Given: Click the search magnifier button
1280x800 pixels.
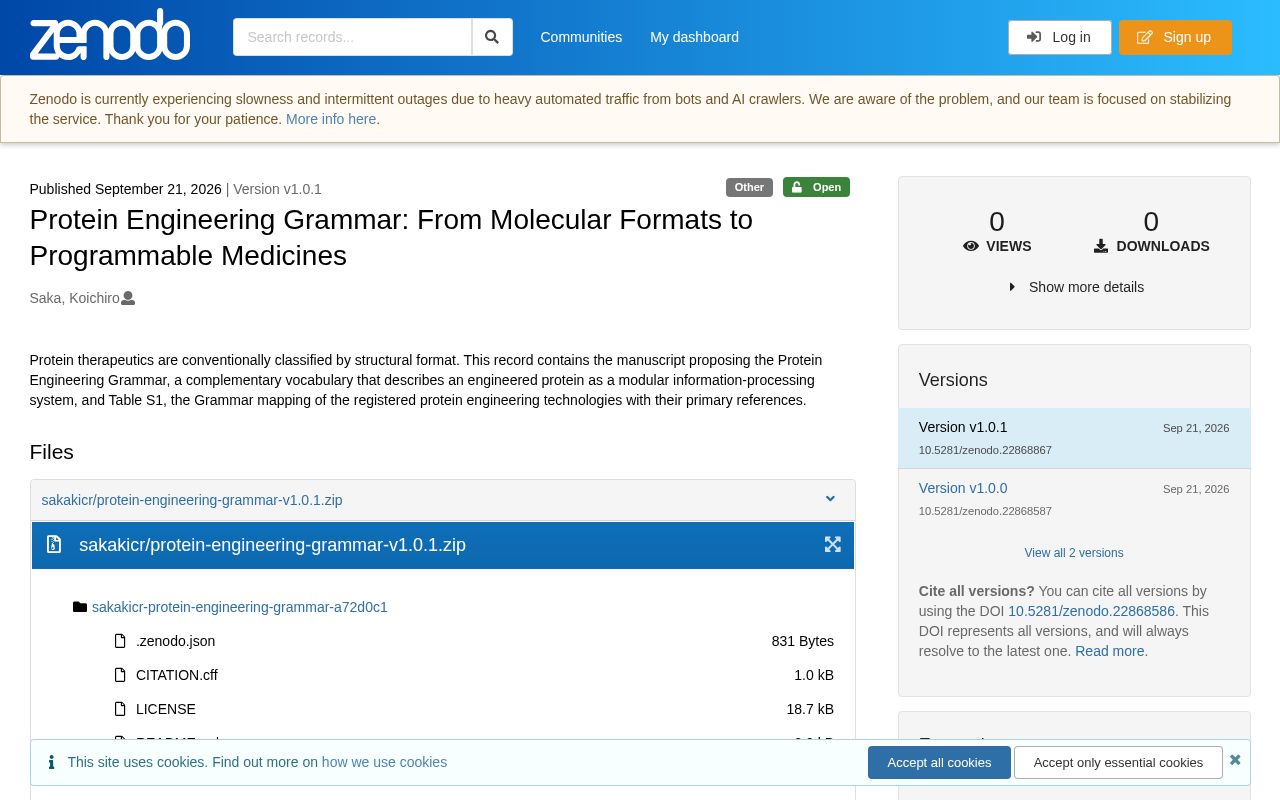Looking at the screenshot, I should pos(492,37).
